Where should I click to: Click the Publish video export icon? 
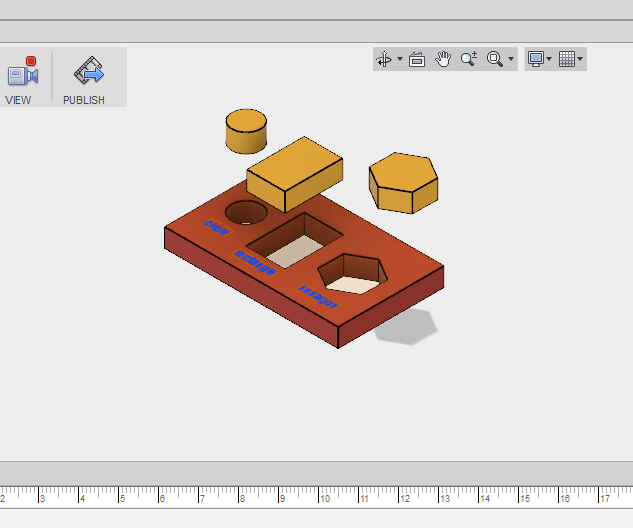[x=88, y=72]
